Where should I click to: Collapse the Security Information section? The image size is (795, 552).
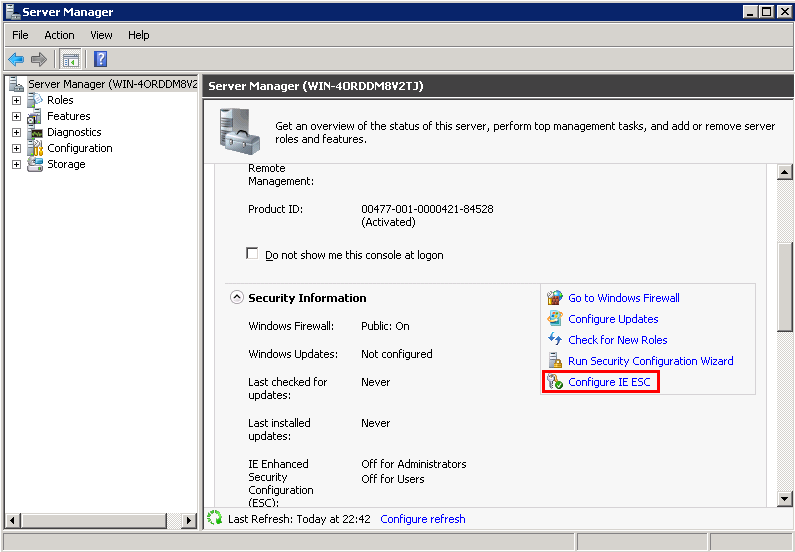point(237,298)
